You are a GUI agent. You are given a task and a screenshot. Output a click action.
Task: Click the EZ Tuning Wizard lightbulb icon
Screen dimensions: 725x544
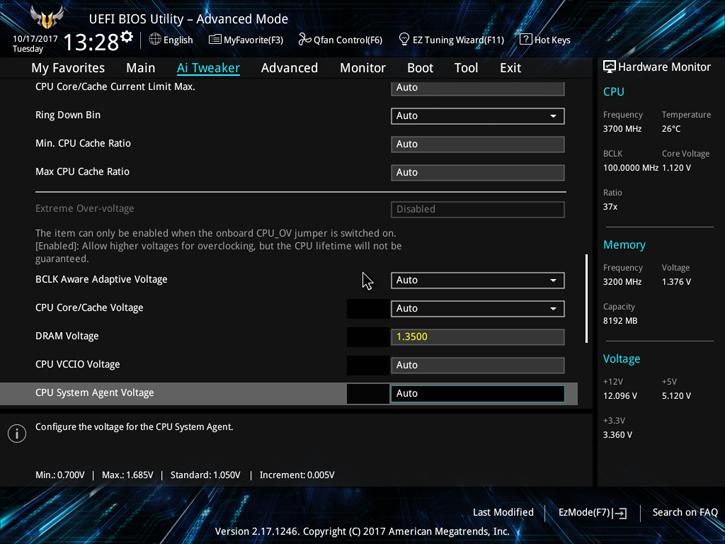click(404, 39)
